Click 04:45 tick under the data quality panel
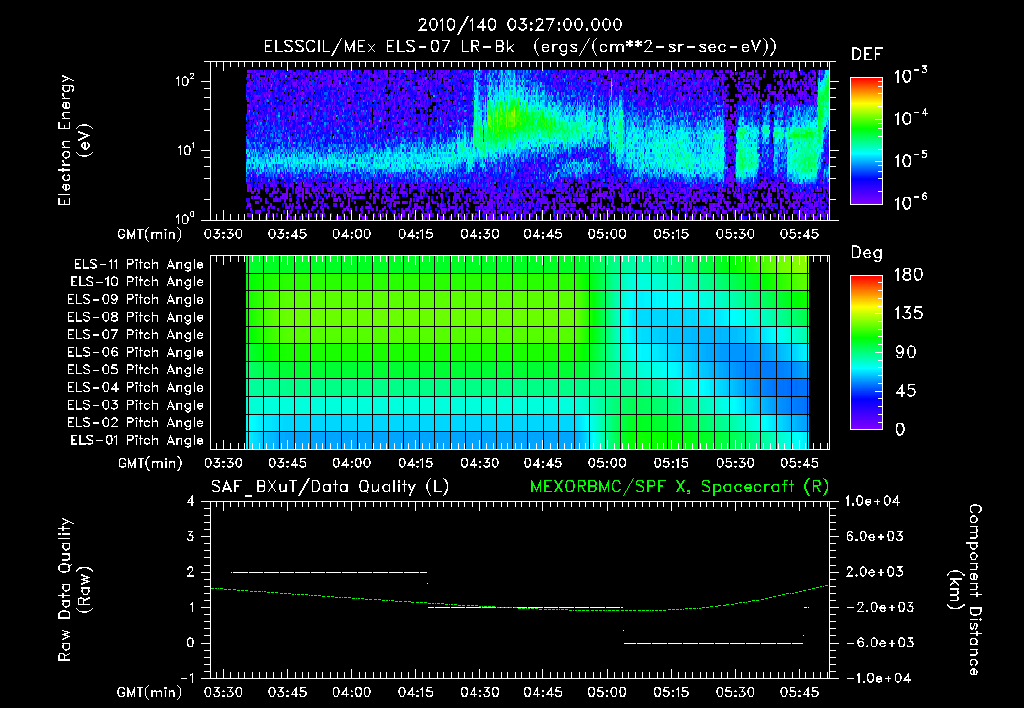1024x708 pixels. [x=543, y=692]
